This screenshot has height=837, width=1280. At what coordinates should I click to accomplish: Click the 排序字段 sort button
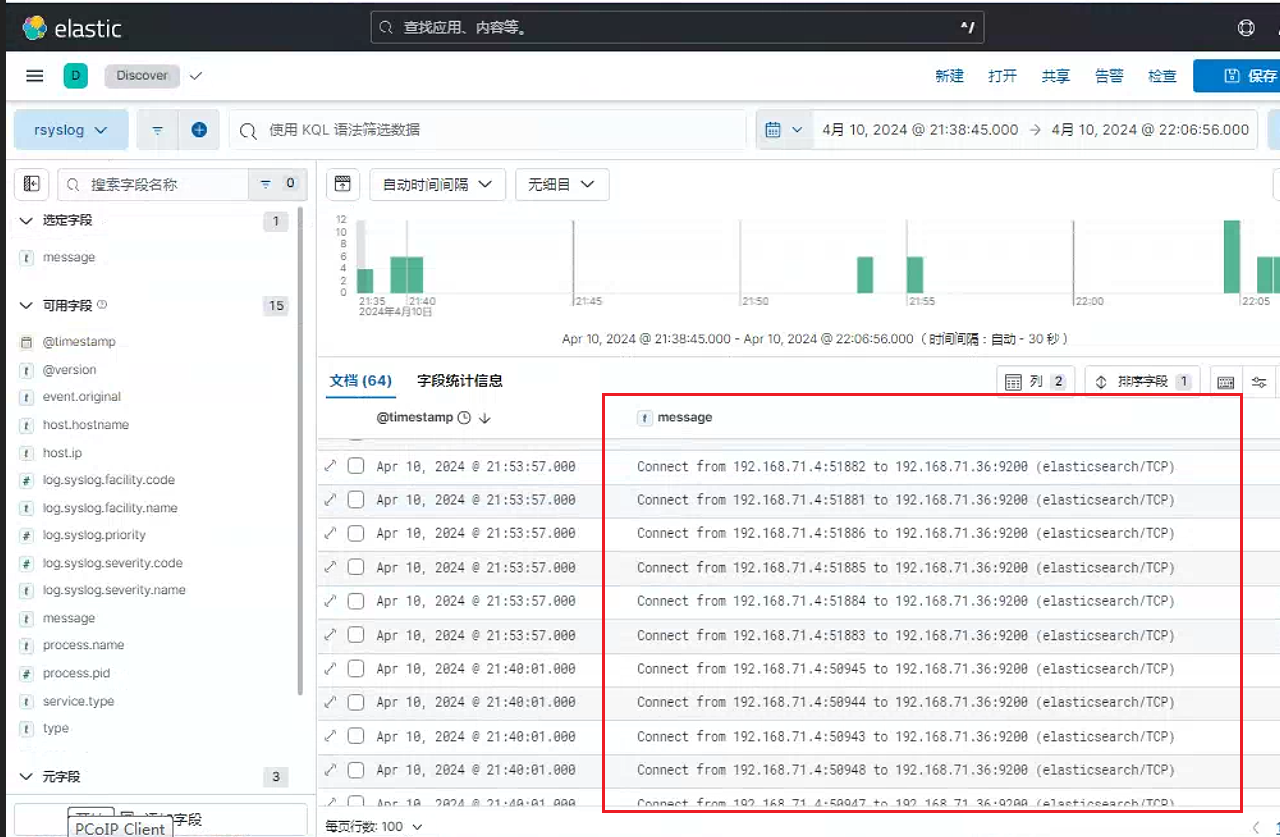(x=1143, y=382)
